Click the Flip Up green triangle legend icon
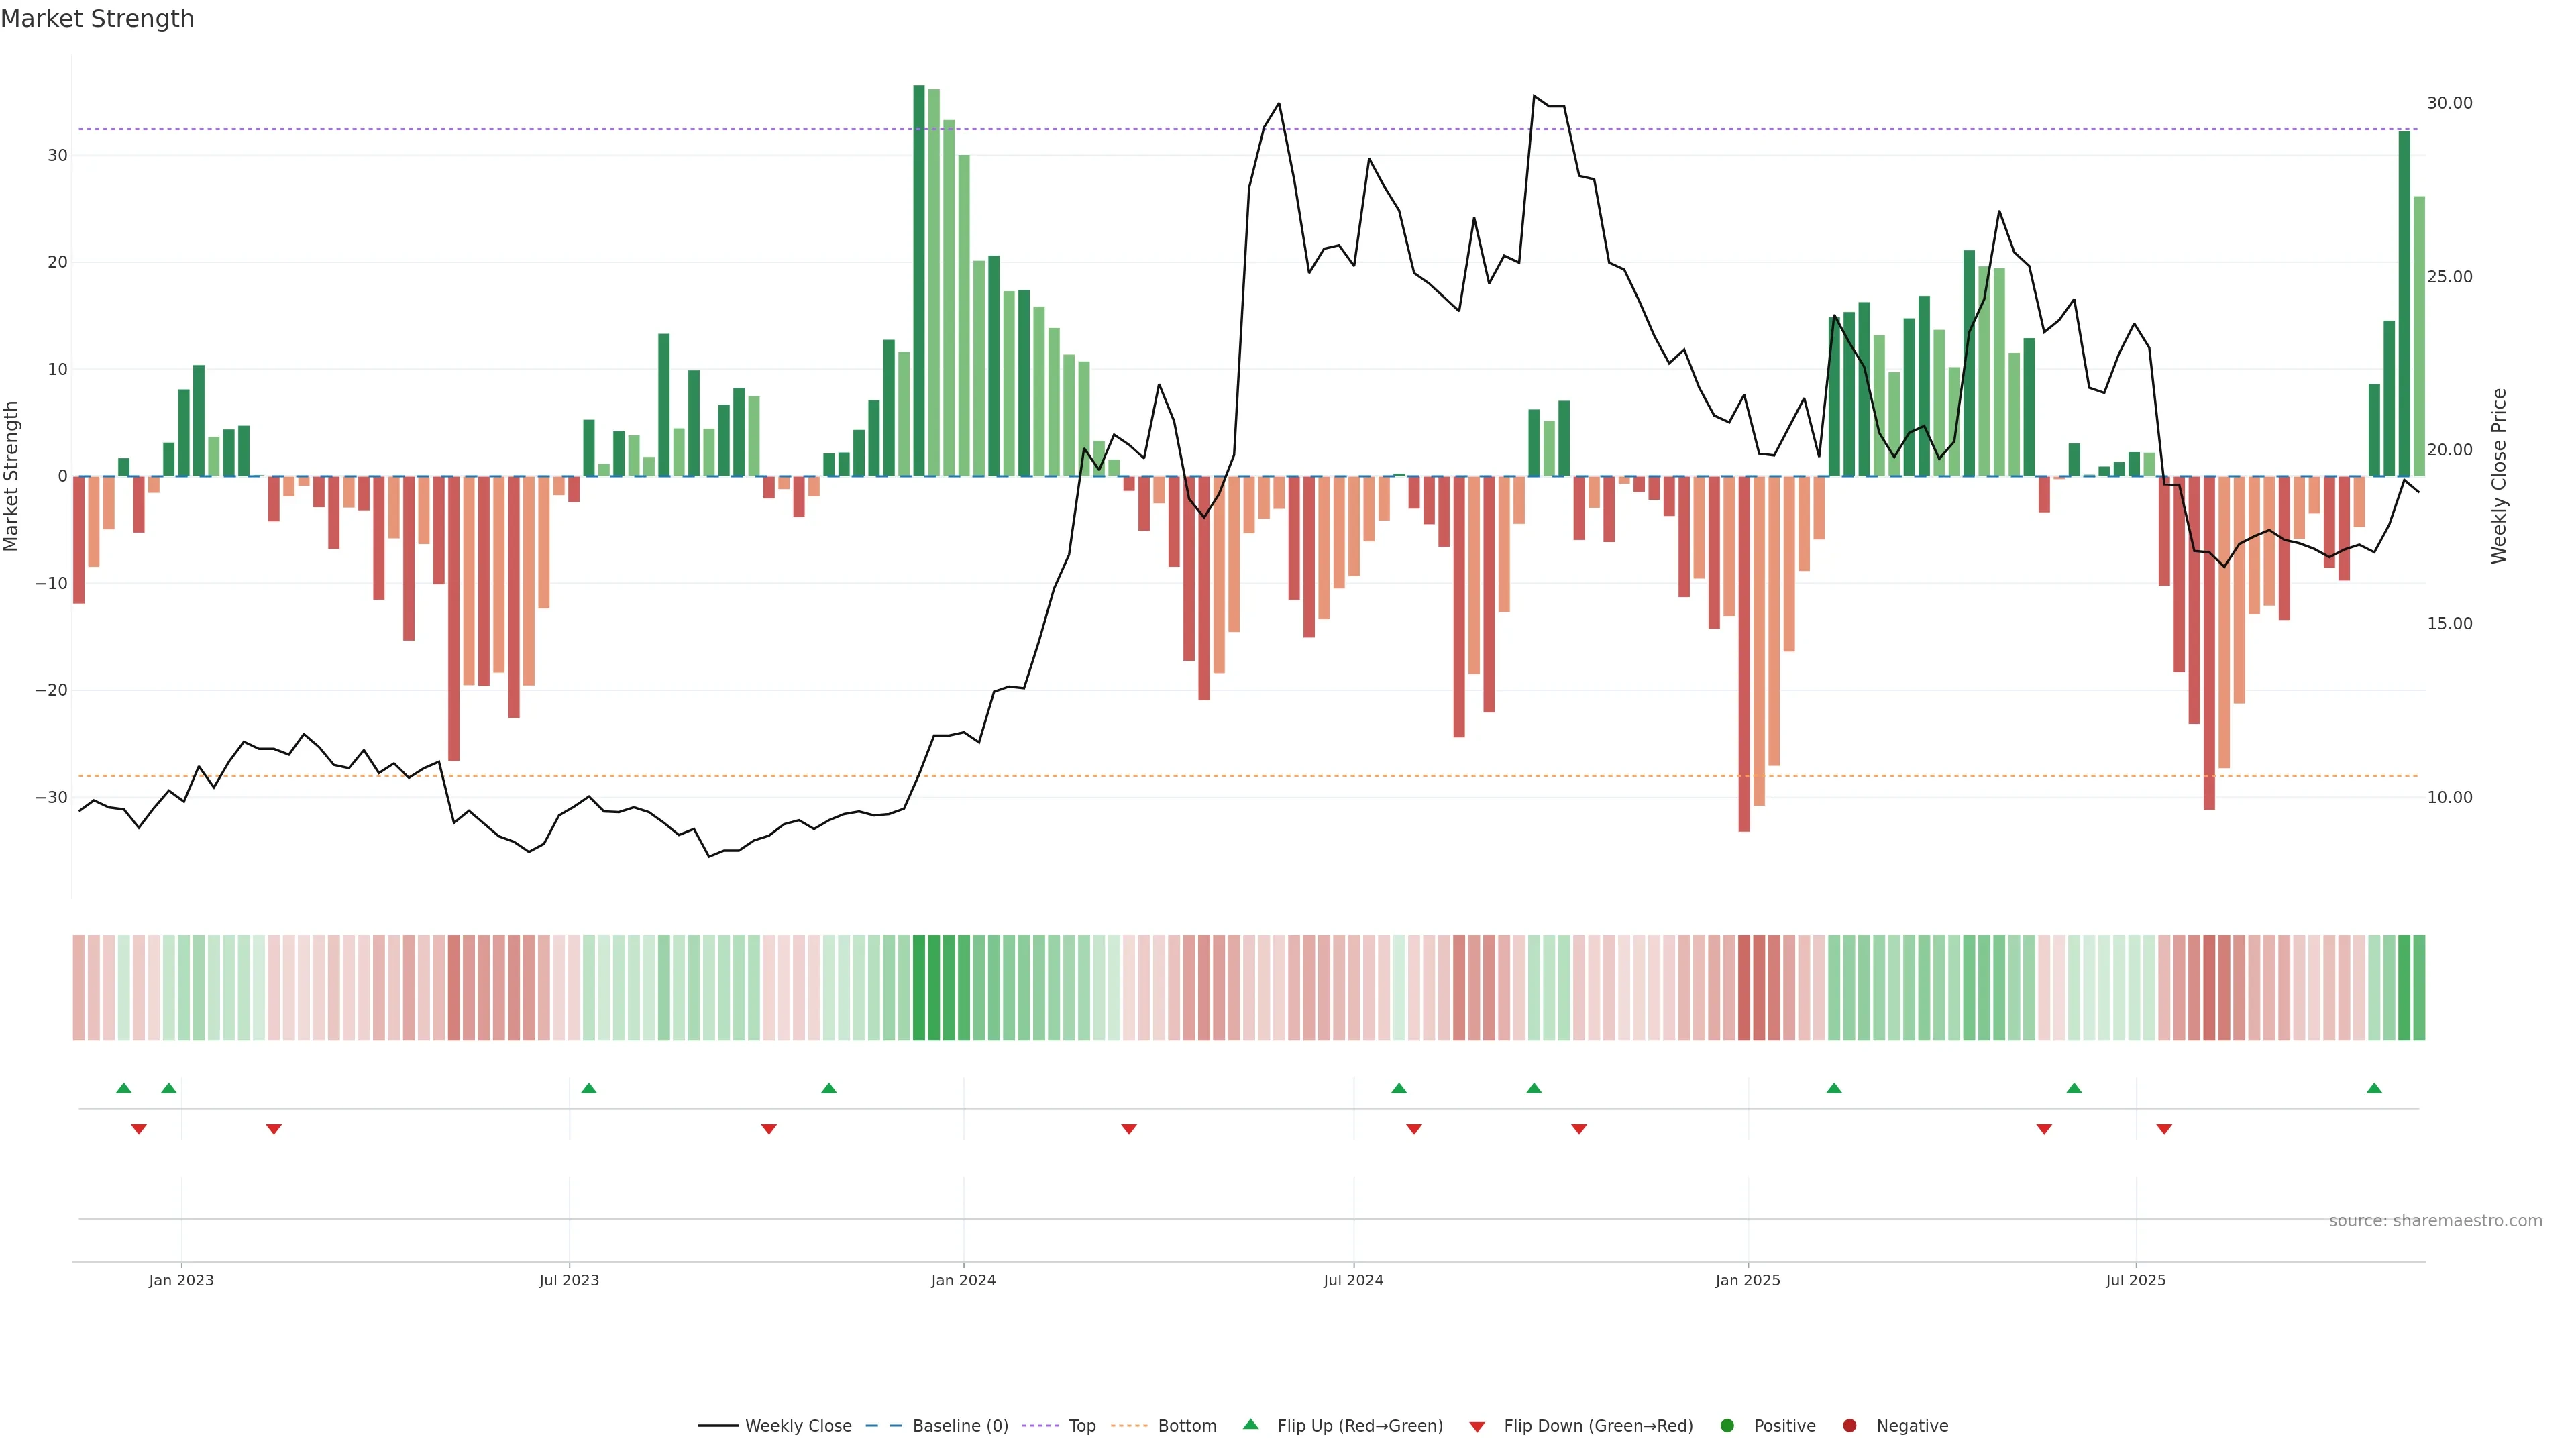Image resolution: width=2576 pixels, height=1449 pixels. coord(1250,1424)
